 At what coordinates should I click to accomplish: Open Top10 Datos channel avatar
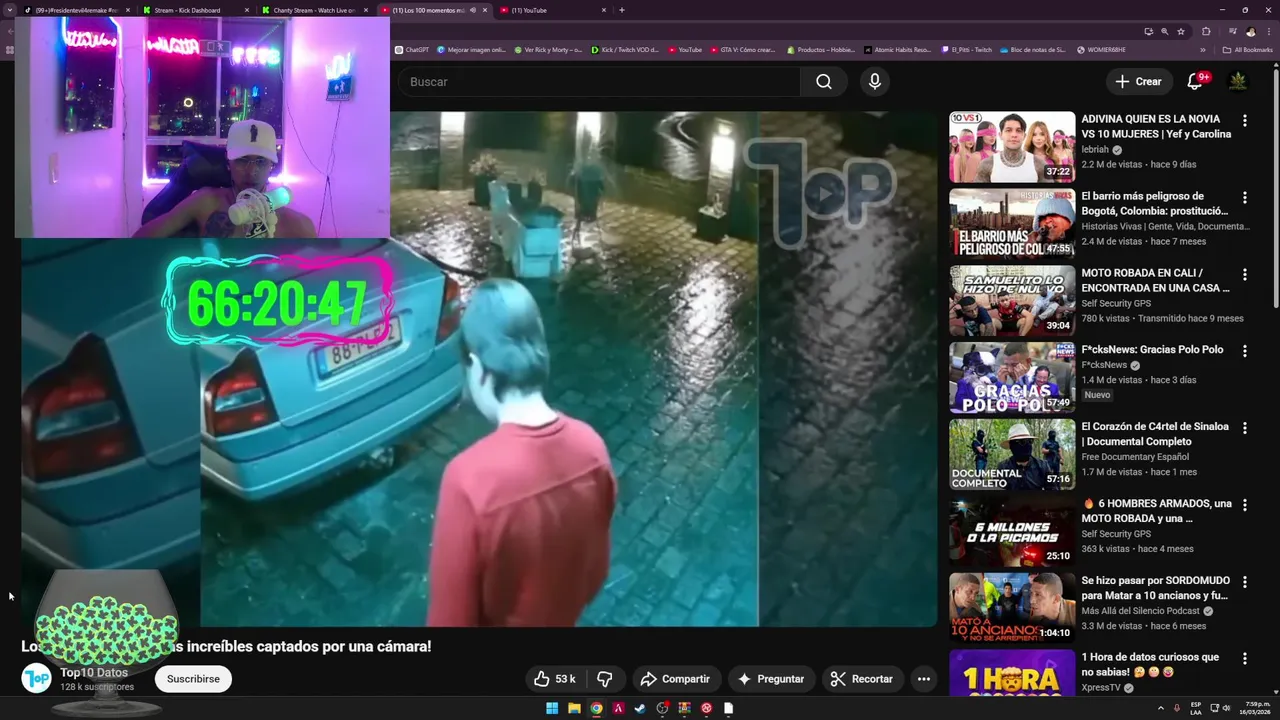coord(37,679)
